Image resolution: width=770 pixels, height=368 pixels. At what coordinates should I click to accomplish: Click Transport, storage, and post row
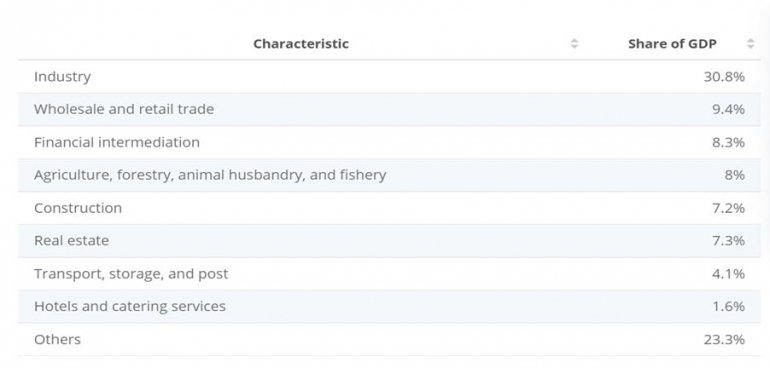click(x=389, y=274)
